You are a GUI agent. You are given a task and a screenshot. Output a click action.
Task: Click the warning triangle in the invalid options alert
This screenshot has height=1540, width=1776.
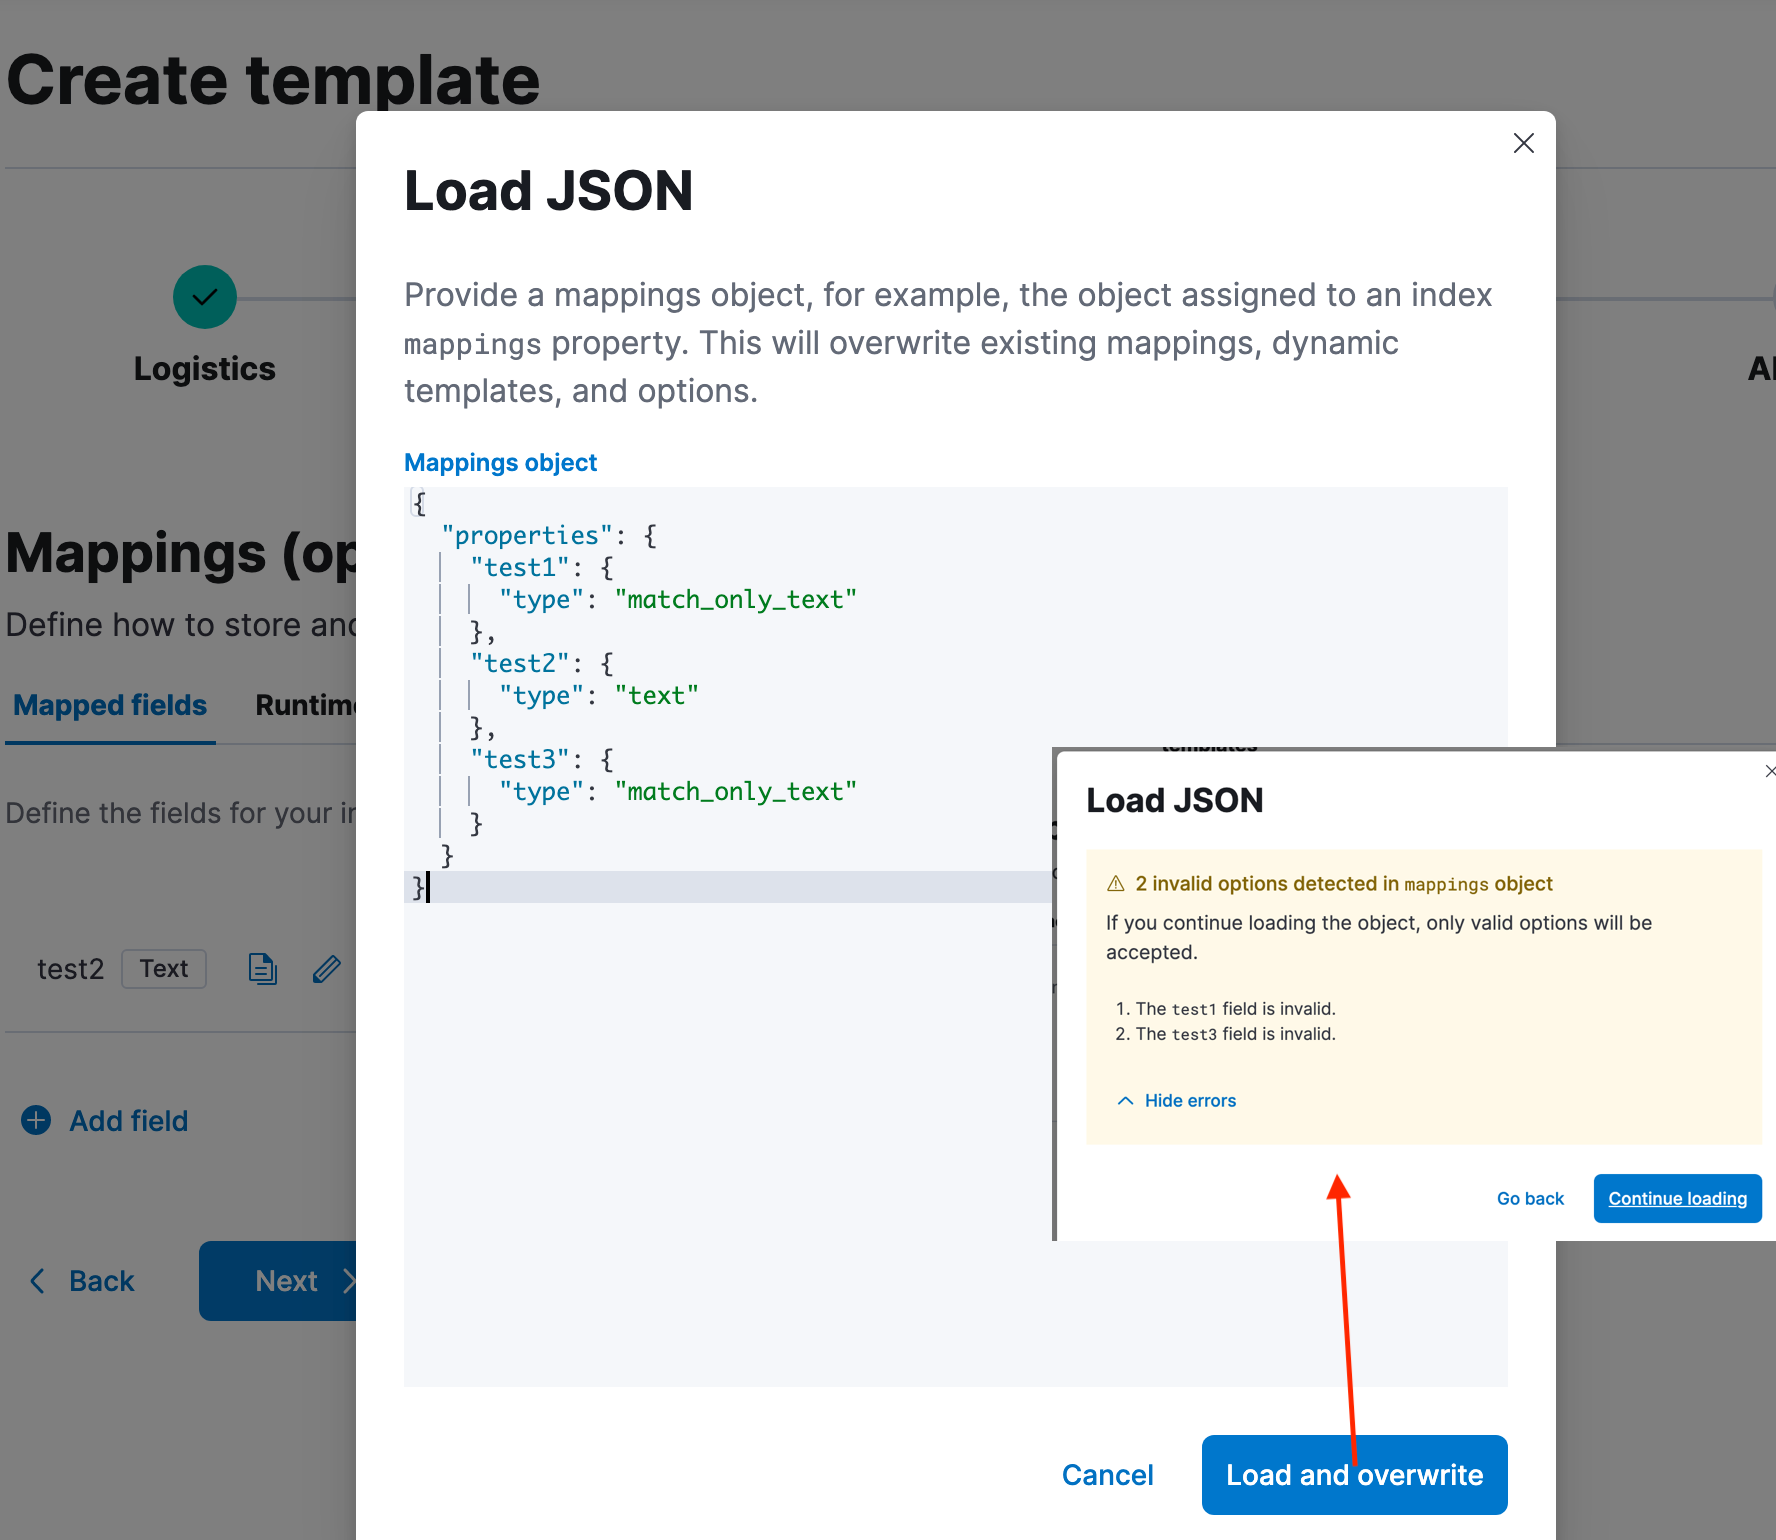click(x=1117, y=883)
